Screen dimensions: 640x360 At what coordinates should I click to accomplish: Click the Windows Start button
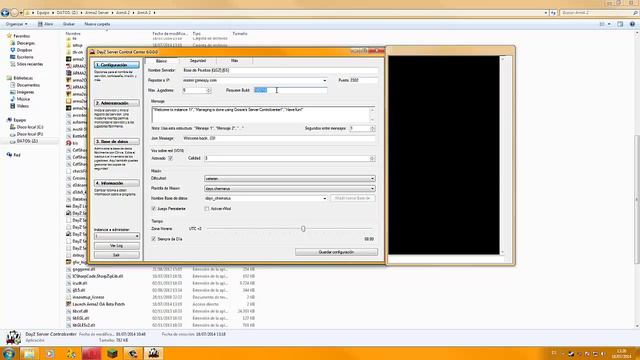(9, 353)
